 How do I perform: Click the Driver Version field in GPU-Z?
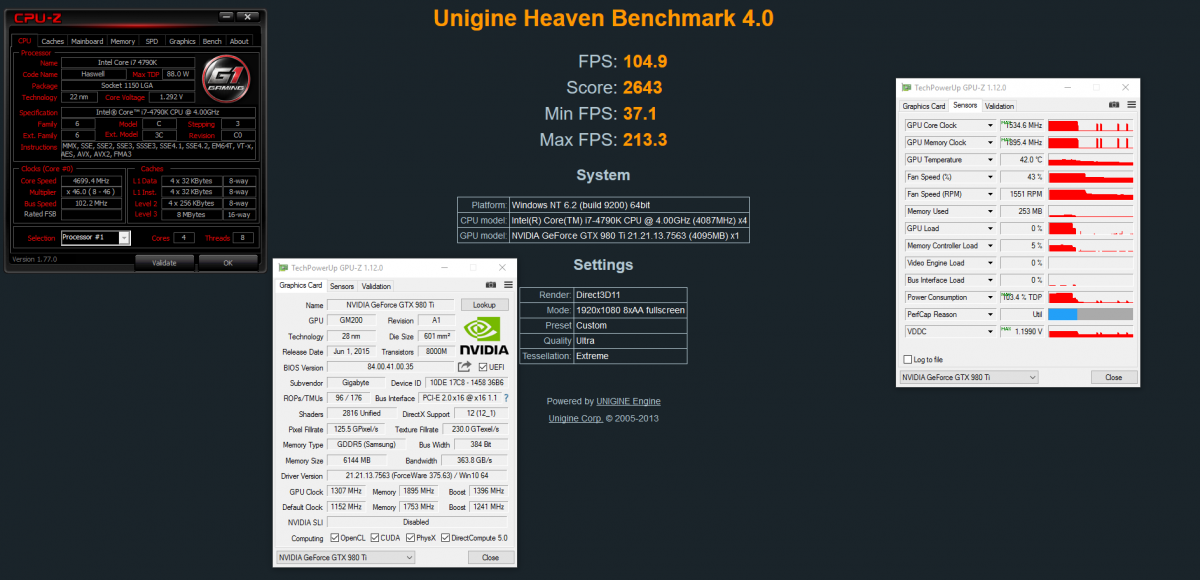point(419,476)
